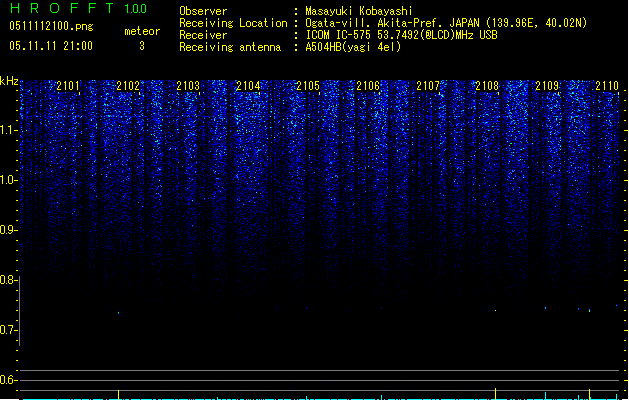Click the 2103 time marker
The width and height of the screenshot is (629, 400).
[x=188, y=86]
